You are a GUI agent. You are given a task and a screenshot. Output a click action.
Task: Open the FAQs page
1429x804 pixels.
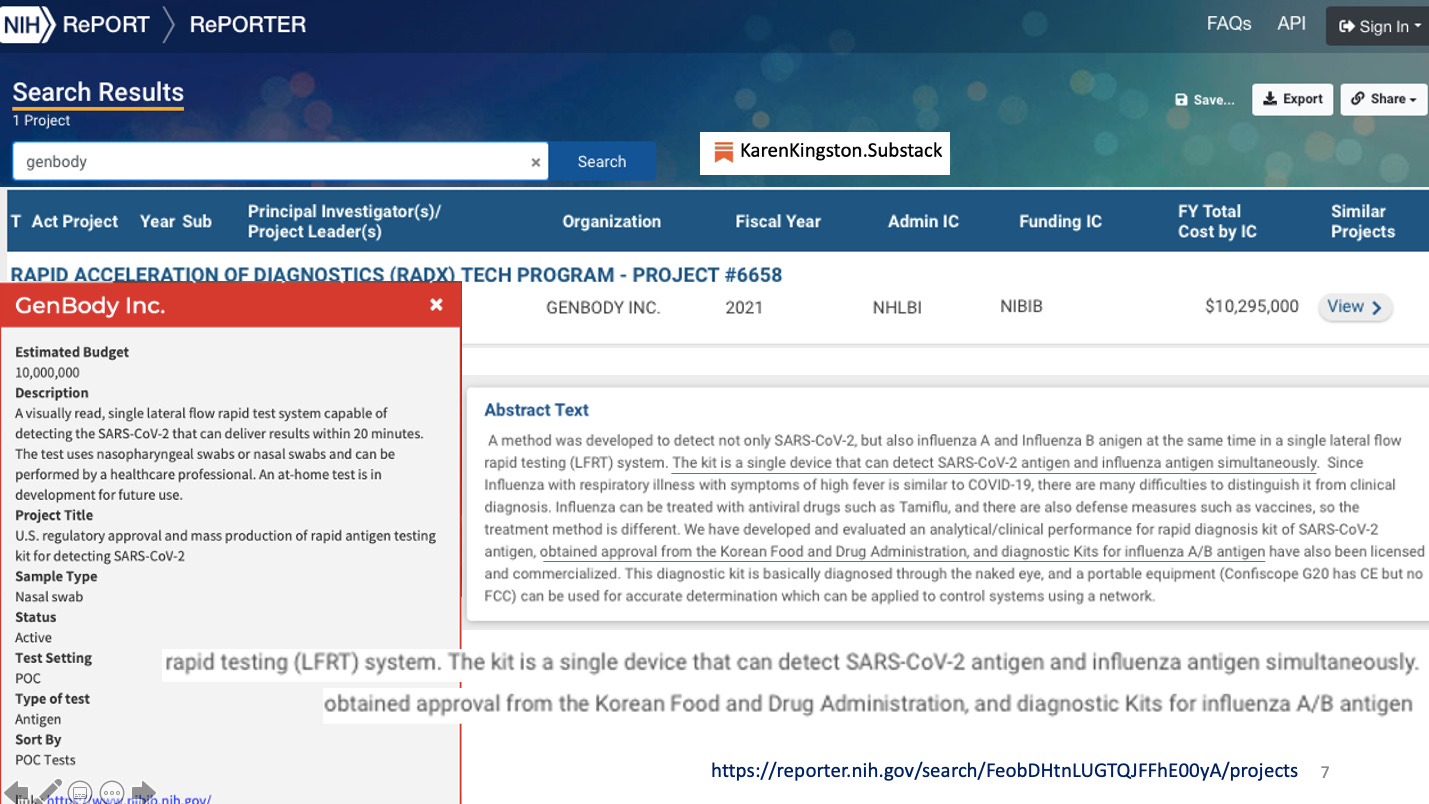tap(1229, 23)
